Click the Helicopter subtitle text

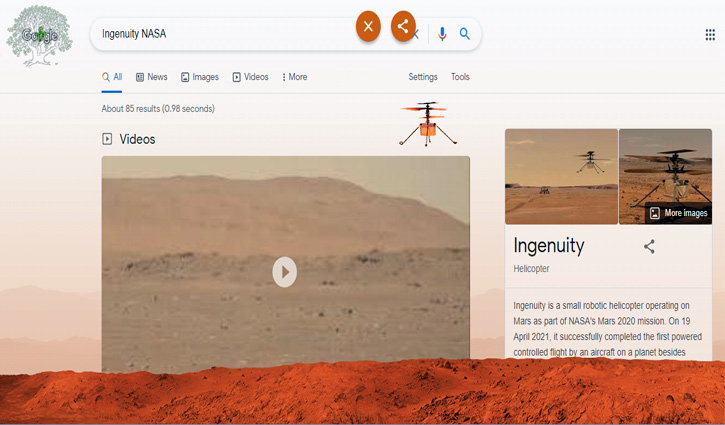(531, 269)
